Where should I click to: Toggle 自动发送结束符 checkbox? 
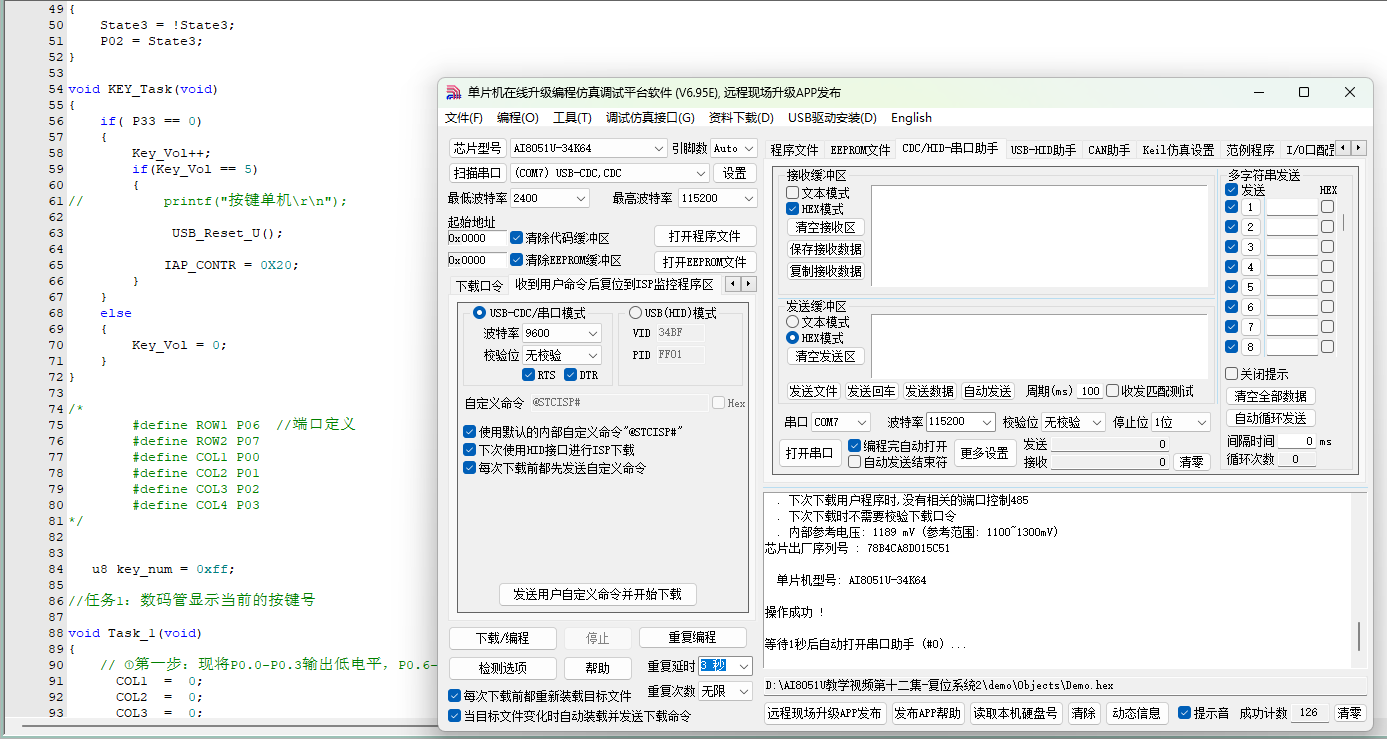[854, 462]
